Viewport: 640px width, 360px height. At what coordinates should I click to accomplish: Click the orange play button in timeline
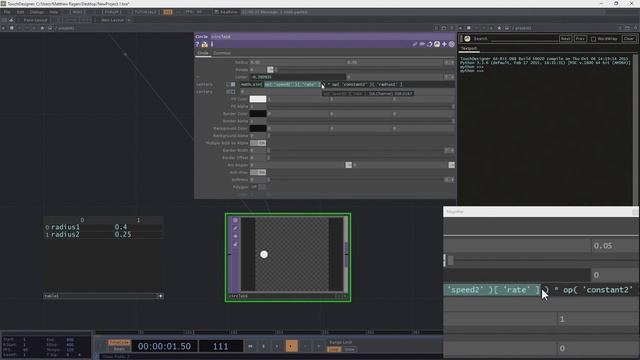291,346
